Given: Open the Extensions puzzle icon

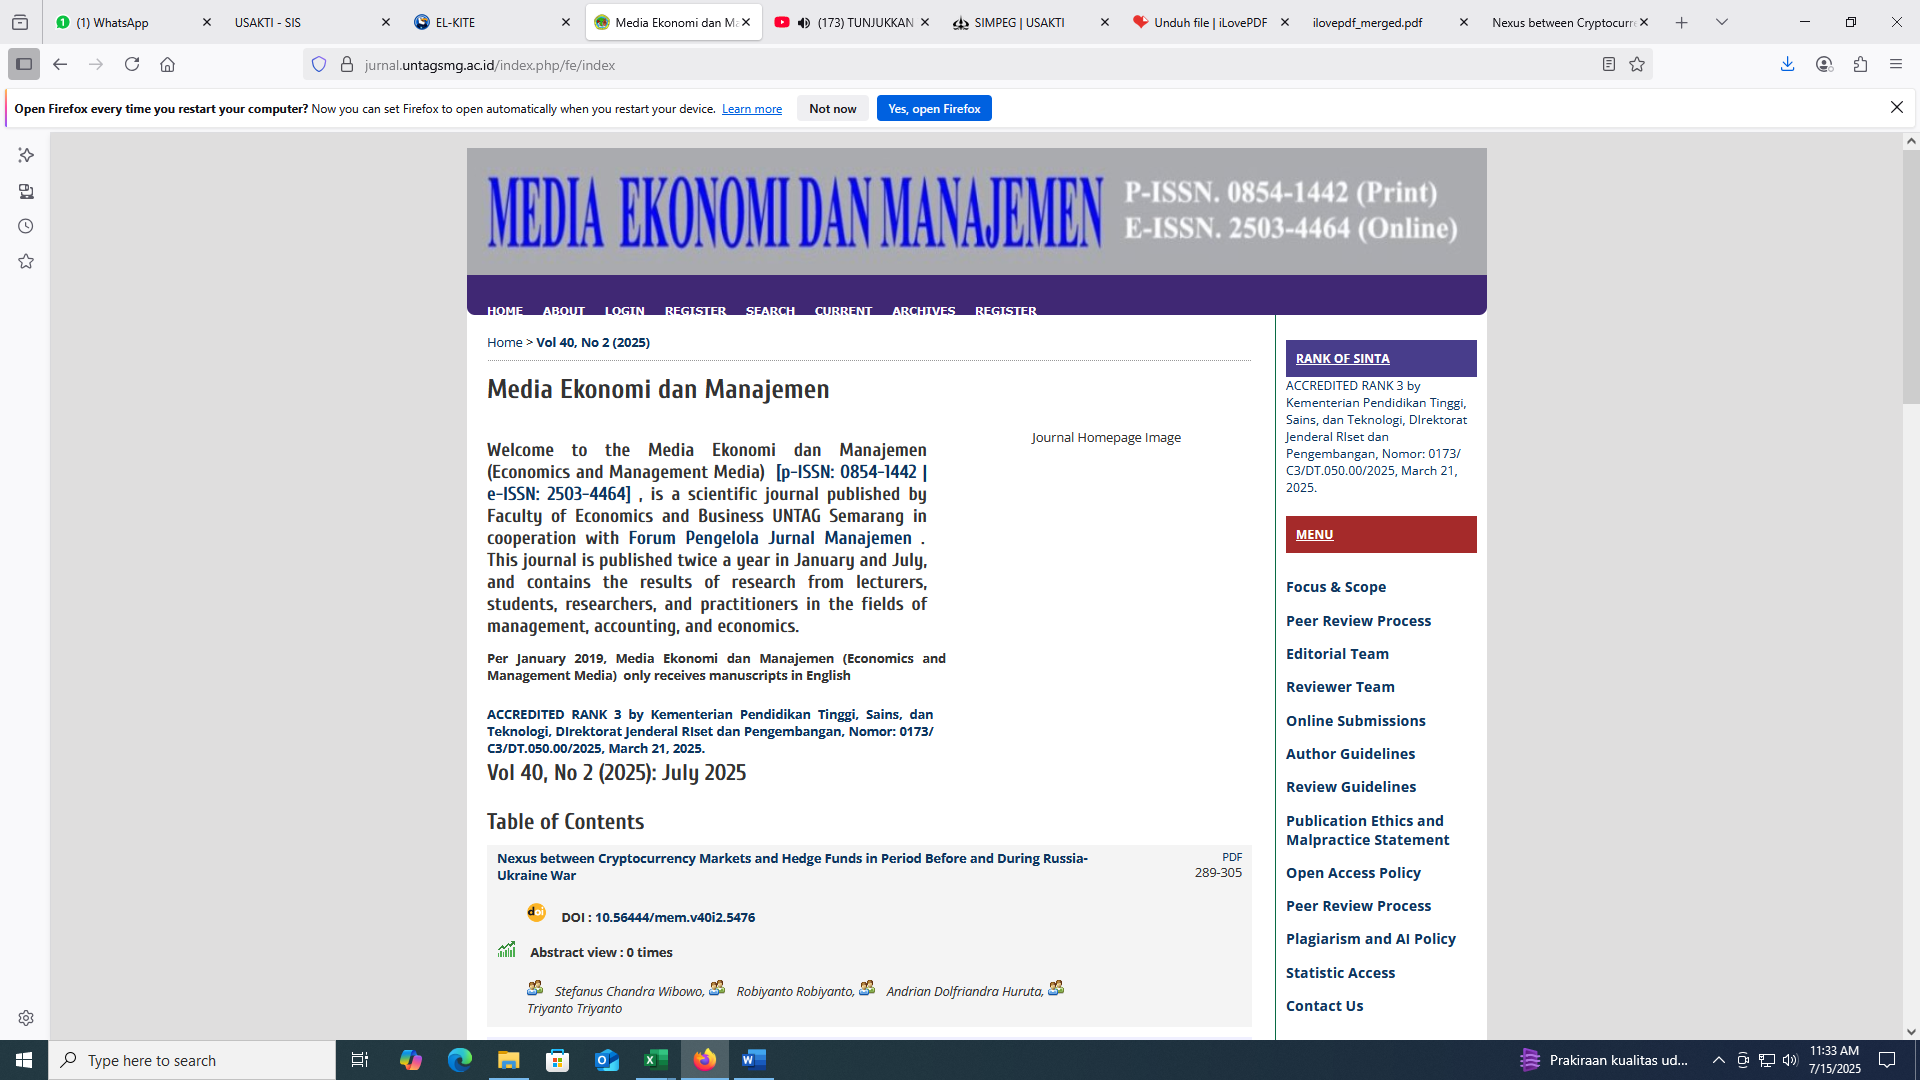Looking at the screenshot, I should tap(1860, 64).
